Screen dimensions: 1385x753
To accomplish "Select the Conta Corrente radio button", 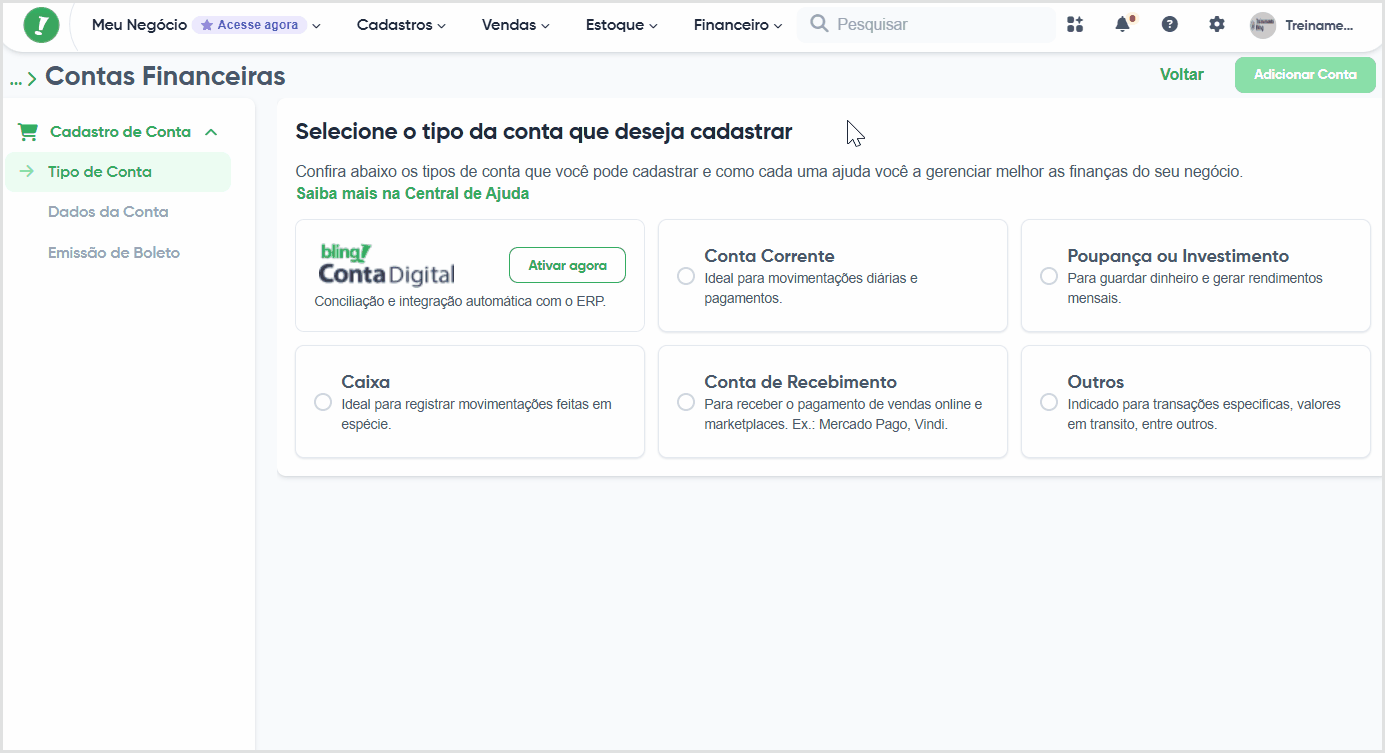I will (686, 276).
